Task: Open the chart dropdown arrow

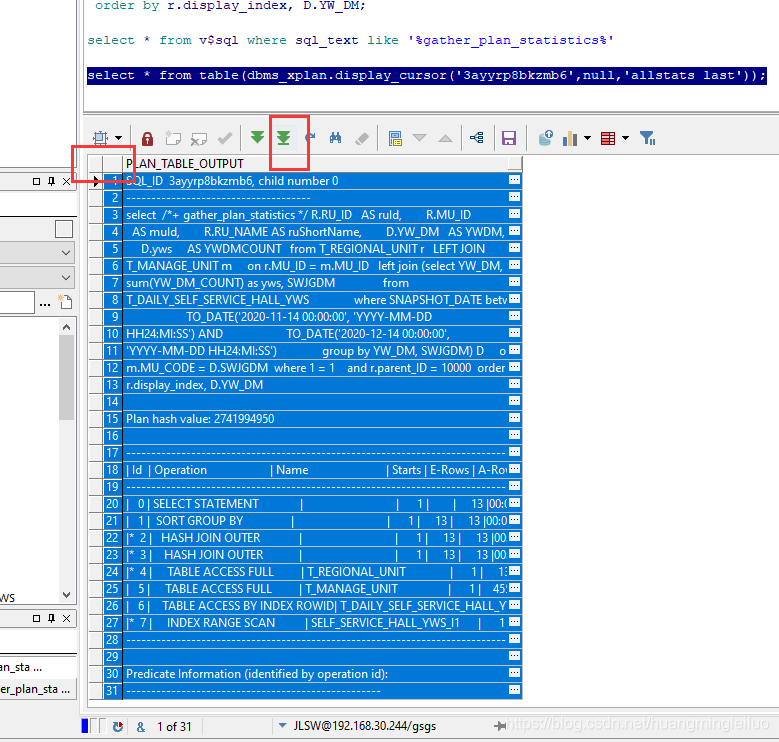Action: pyautogui.click(x=587, y=138)
